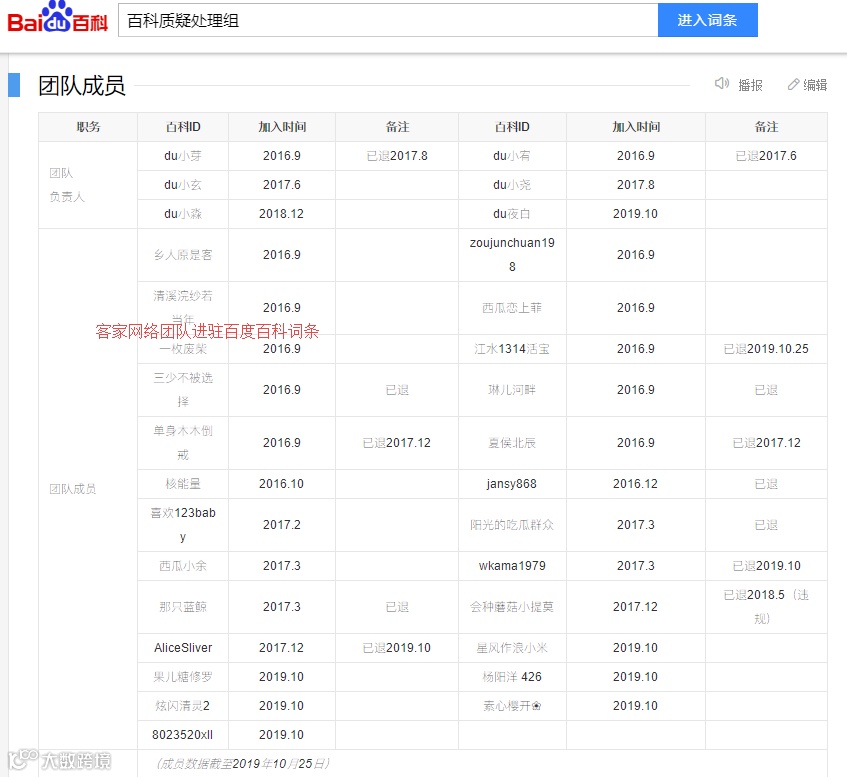Open member link 乡人原是客
This screenshot has height=777, width=847.
pos(183,255)
